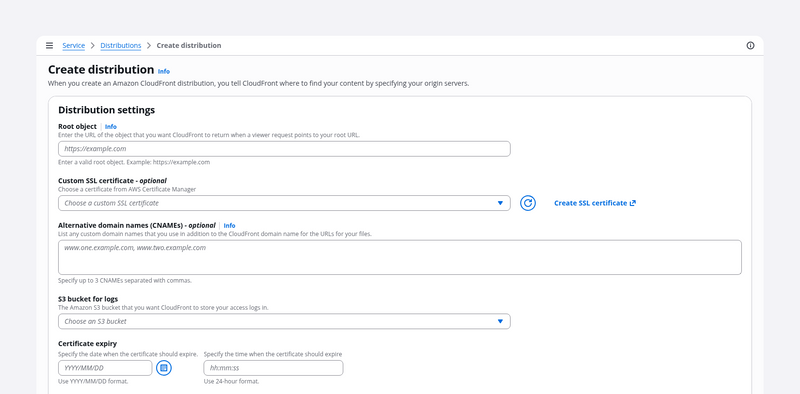Click the breadcrumb chevron after Distributions

click(x=149, y=45)
